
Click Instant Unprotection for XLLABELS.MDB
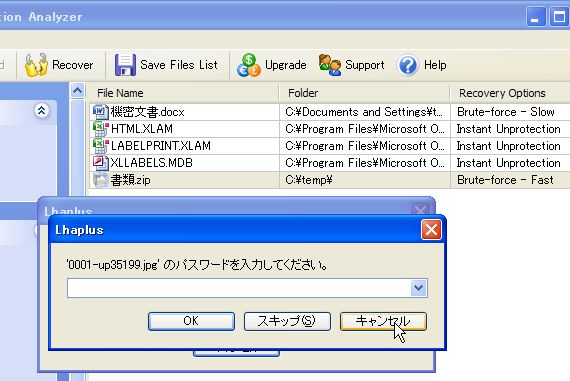[x=510, y=163]
